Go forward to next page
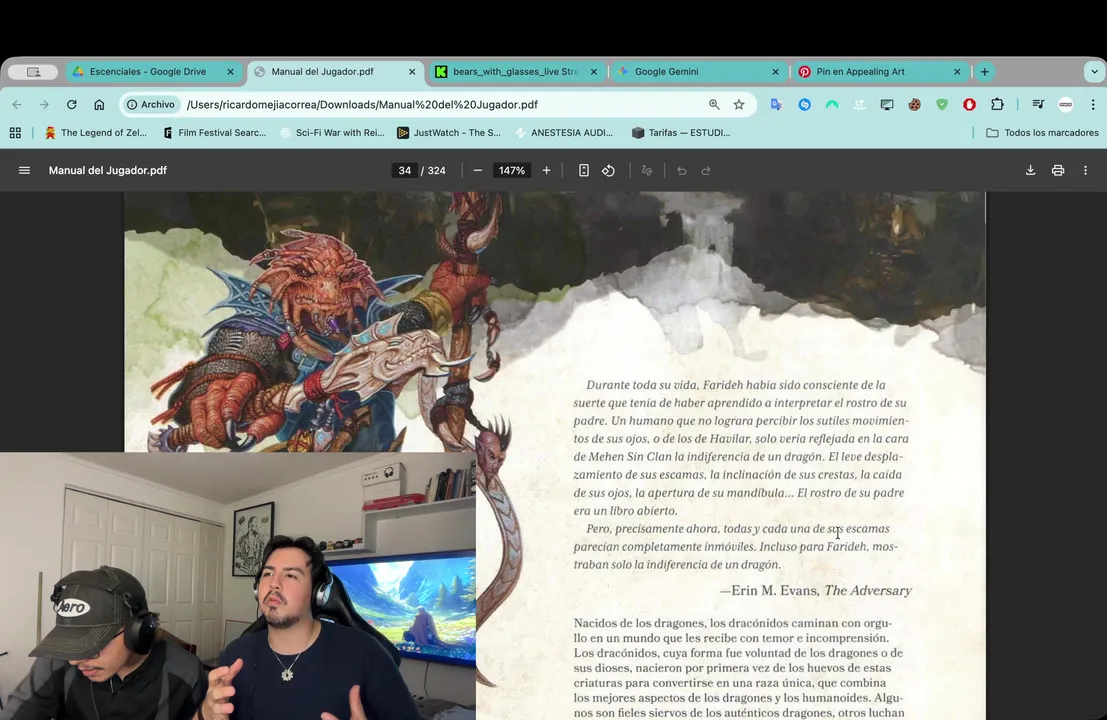This screenshot has width=1107, height=720. tap(44, 104)
